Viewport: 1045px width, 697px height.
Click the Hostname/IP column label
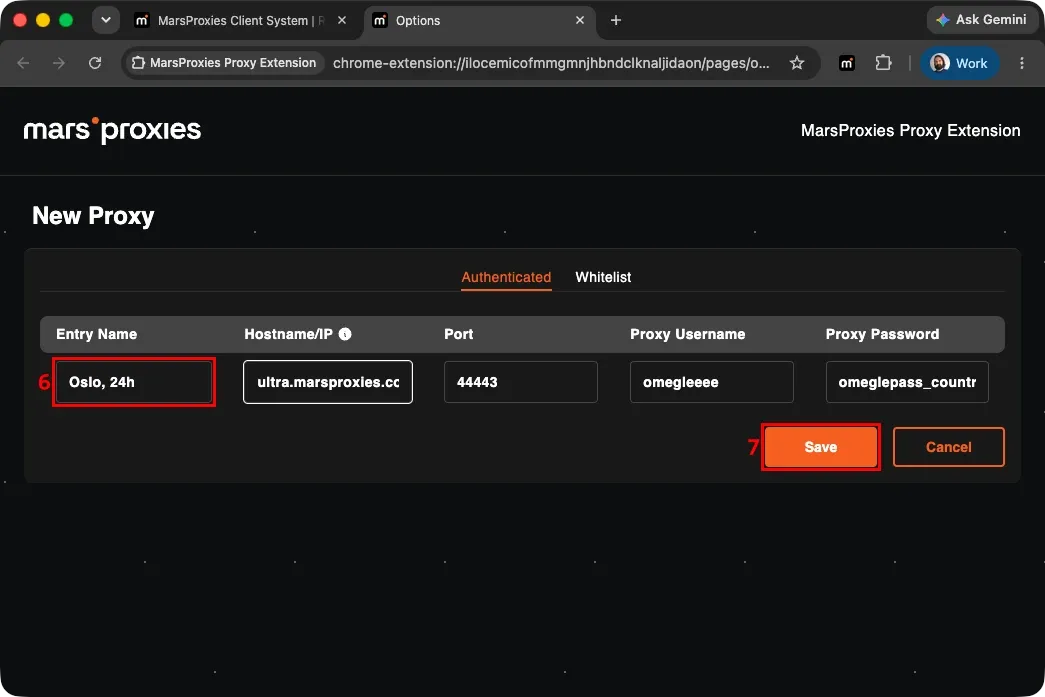288,335
